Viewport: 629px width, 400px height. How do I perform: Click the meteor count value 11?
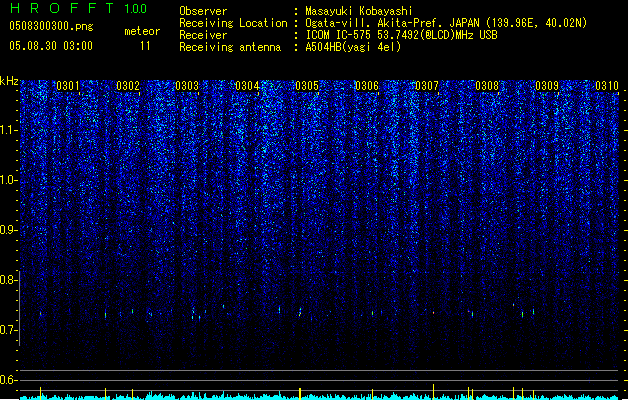pyautogui.click(x=145, y=46)
